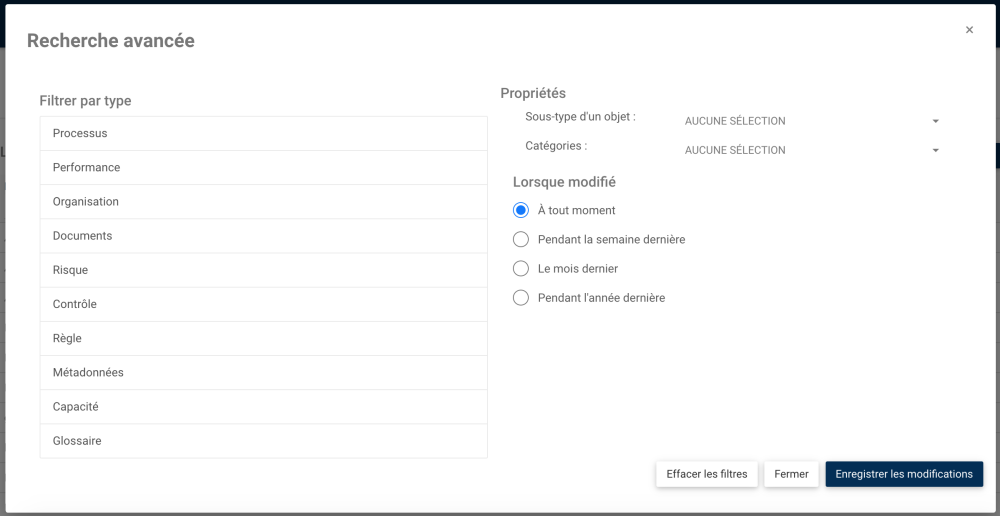Select the 'À tout moment' radio option
The height and width of the screenshot is (516, 1000).
coord(521,210)
